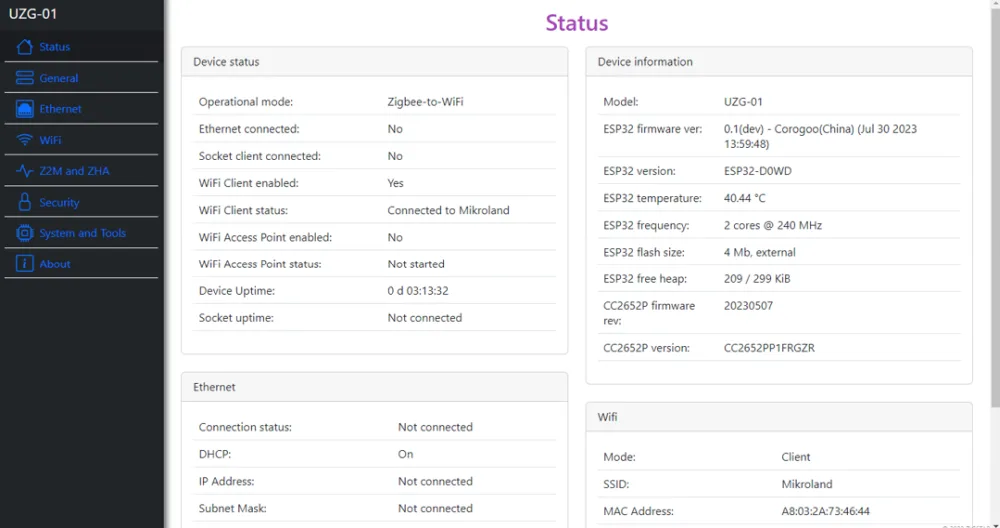Click the Ethernet port icon in sidebar
Viewport: 1000px width, 528px height.
[24, 109]
